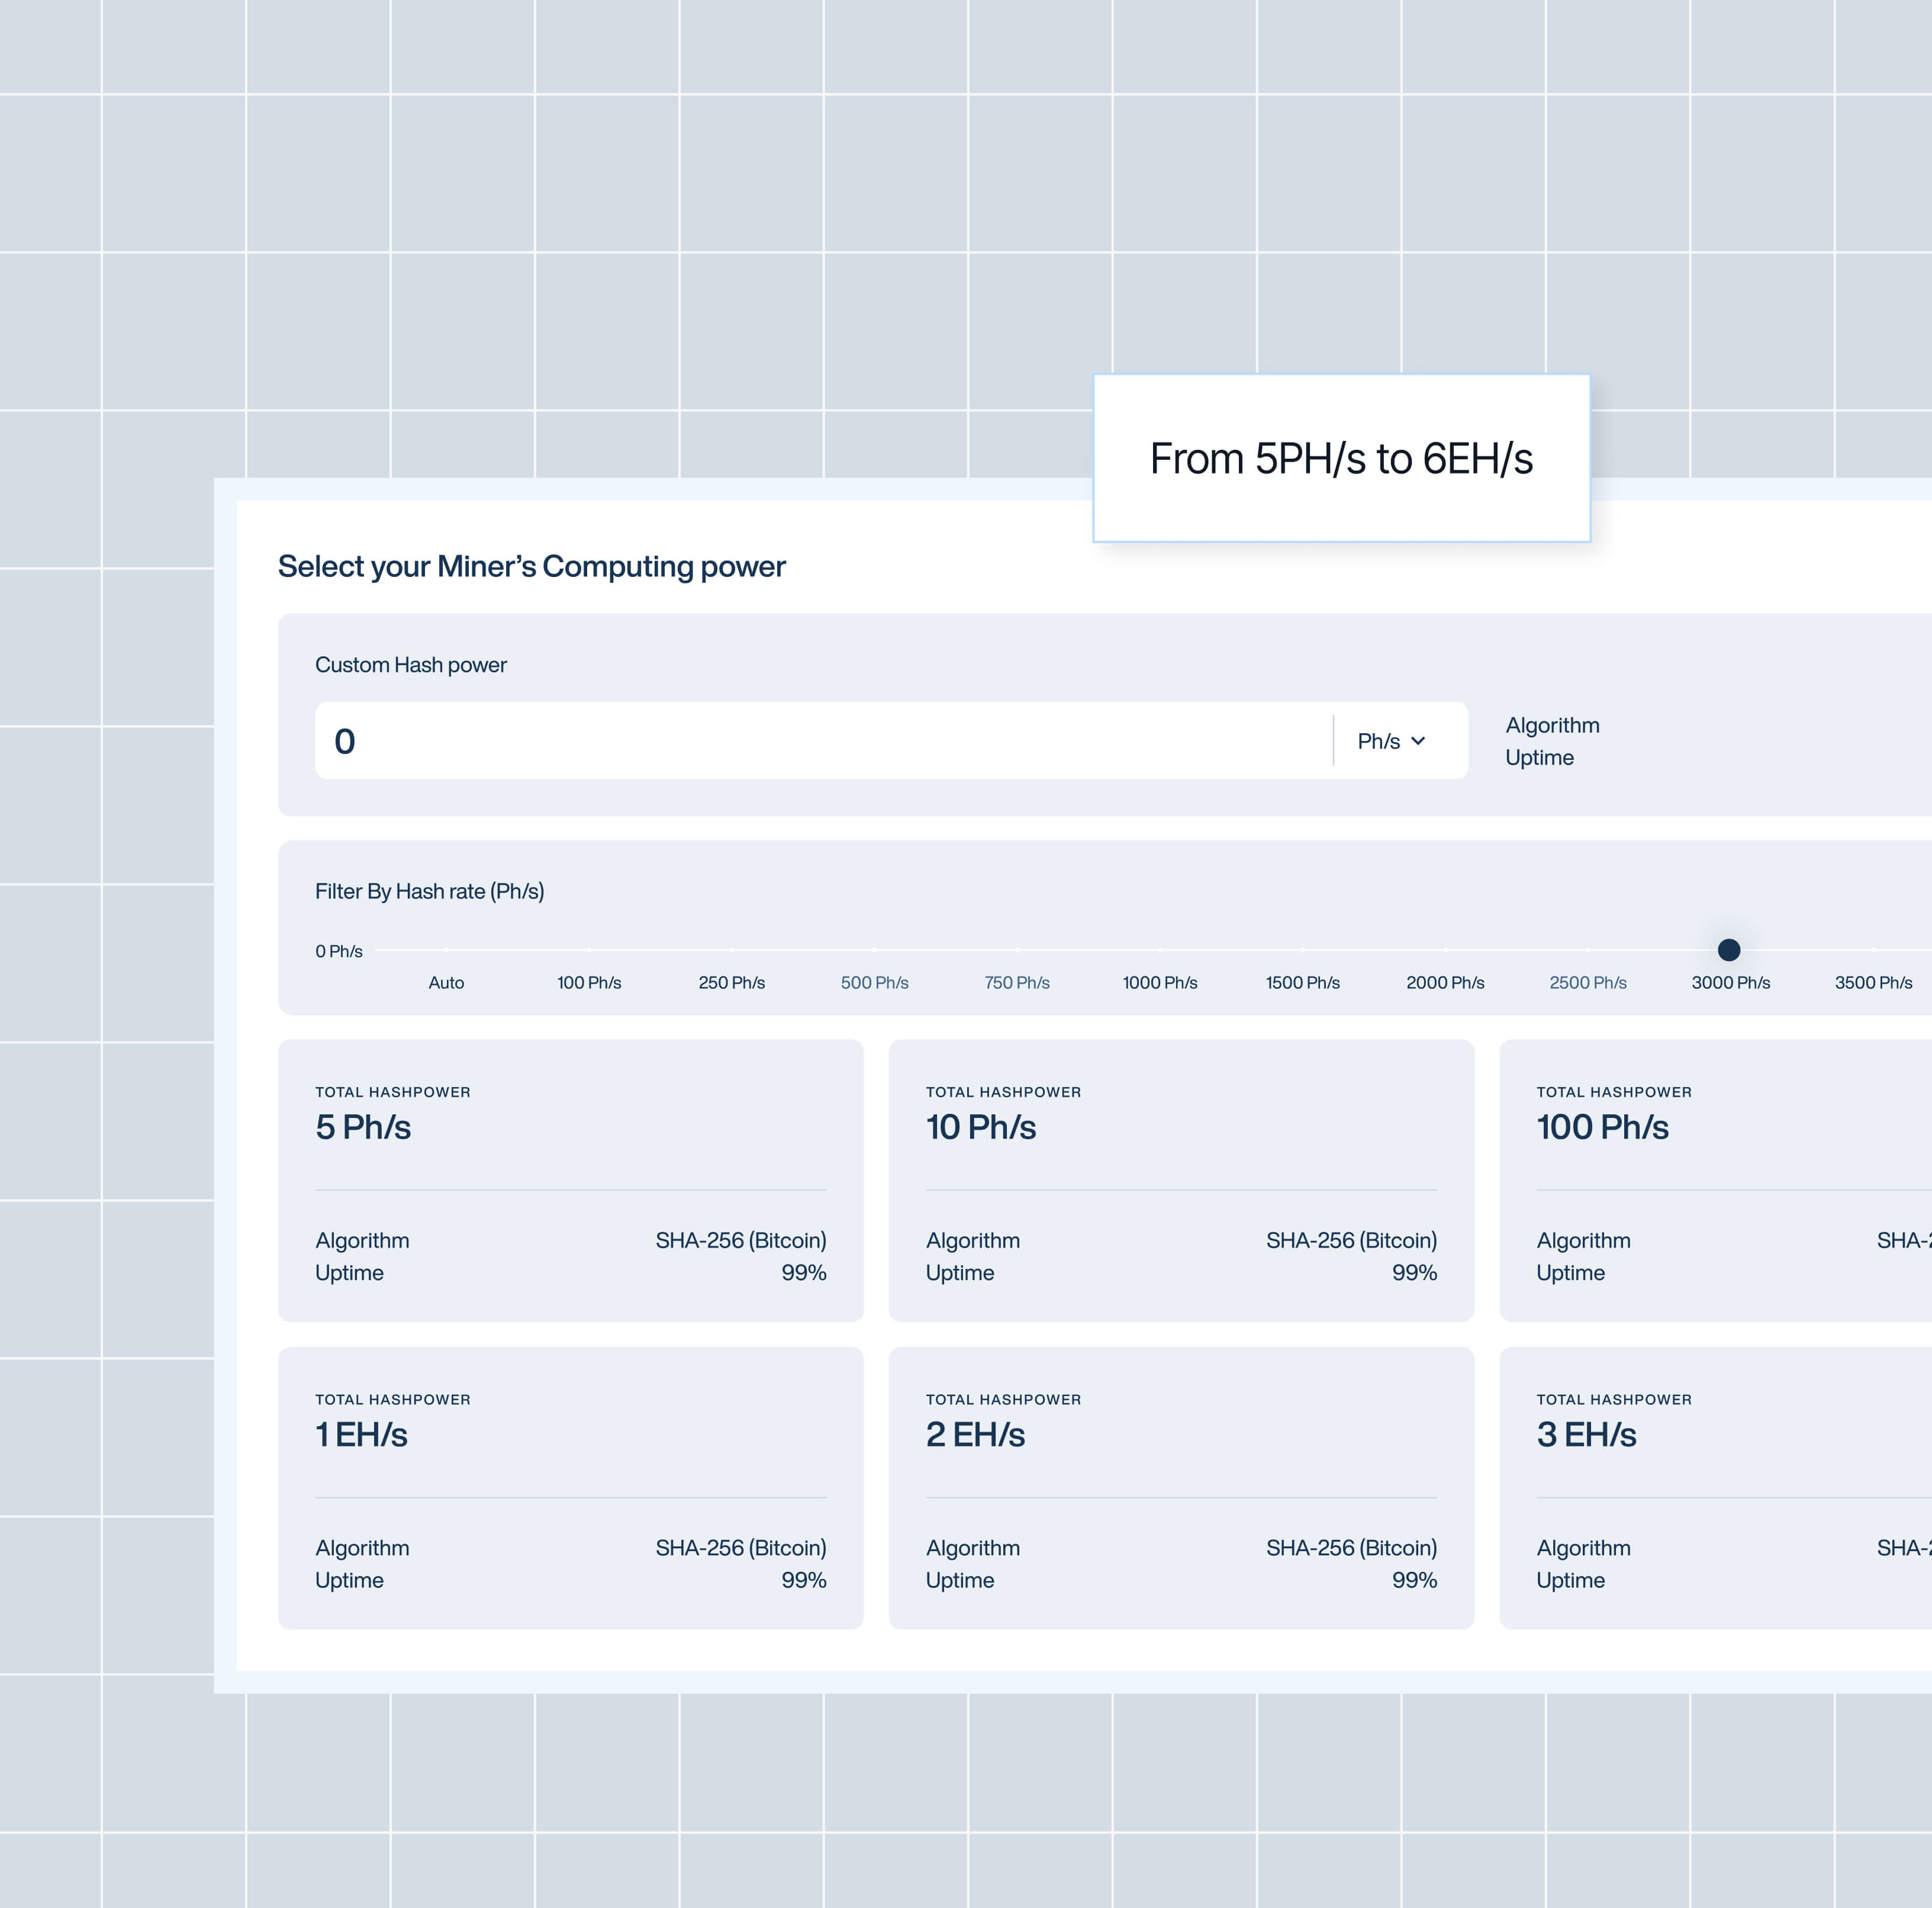The height and width of the screenshot is (1908, 1932).
Task: Click SHA-256 (Bitcoin) in the 2 EH/s card
Action: pyautogui.click(x=1351, y=1548)
